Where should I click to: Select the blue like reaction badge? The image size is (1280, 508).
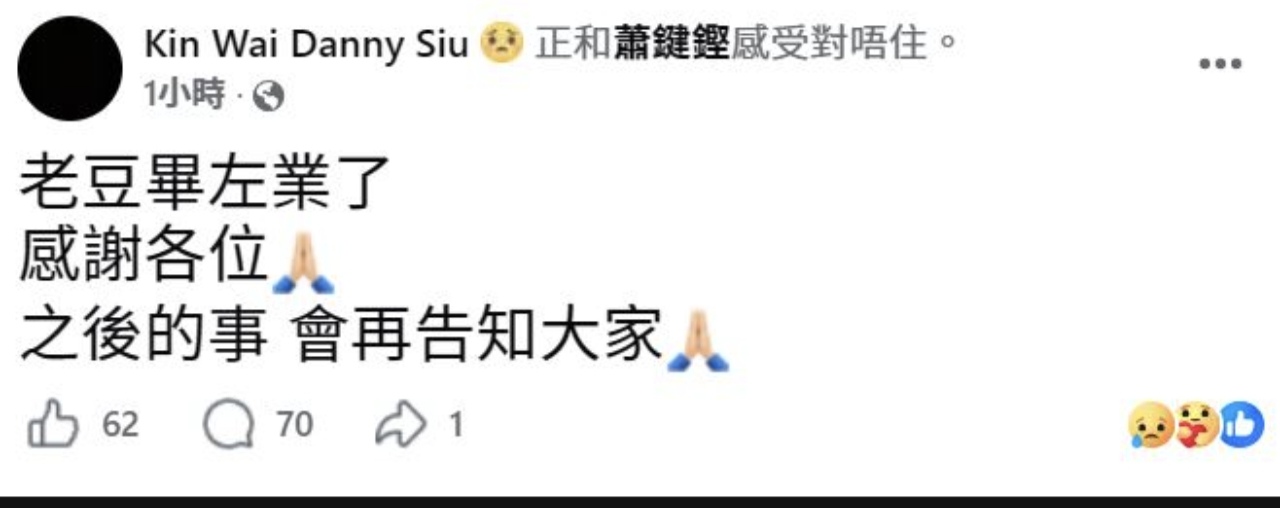click(x=1242, y=424)
